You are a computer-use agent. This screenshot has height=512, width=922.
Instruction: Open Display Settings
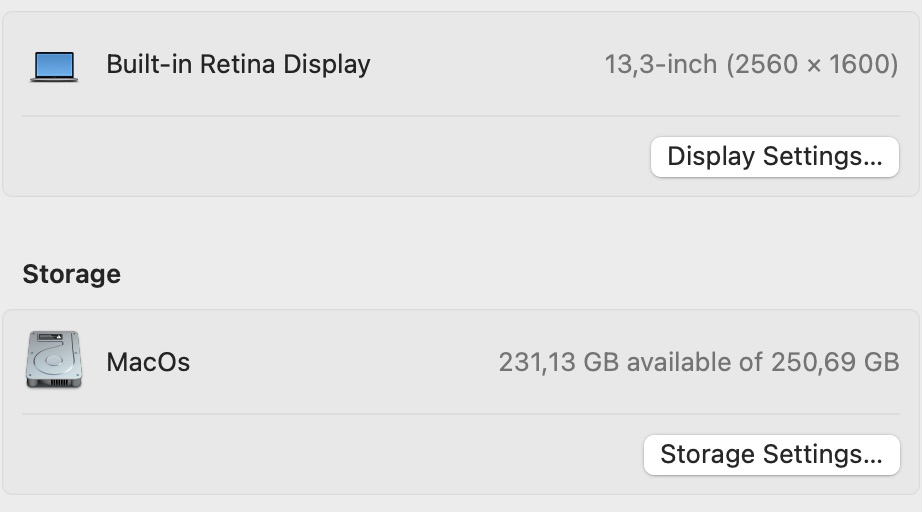point(774,157)
